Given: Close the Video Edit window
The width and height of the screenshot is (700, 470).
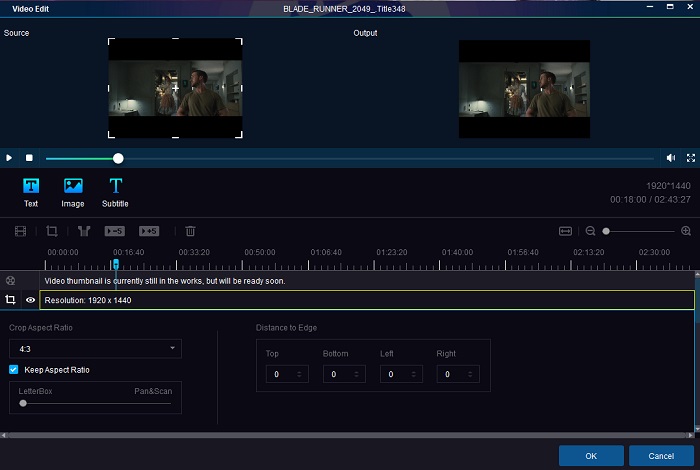Looking at the screenshot, I should pos(690,7).
